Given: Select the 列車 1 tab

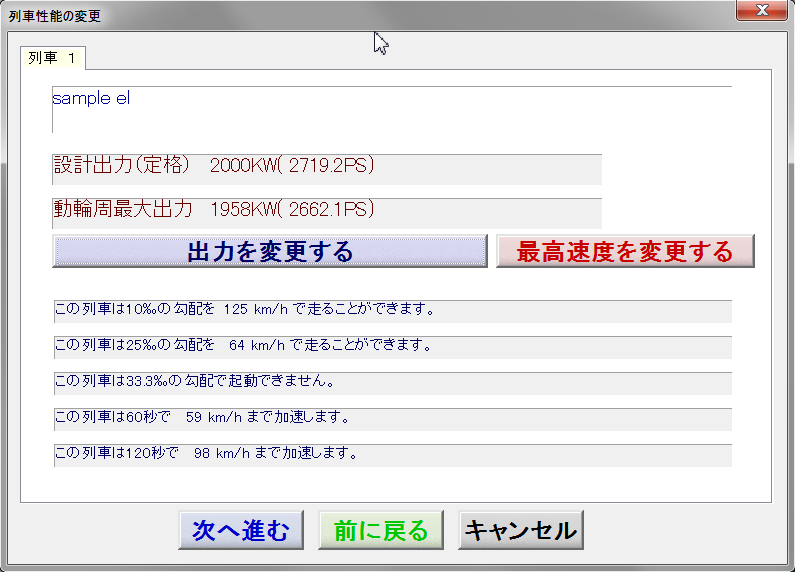Looking at the screenshot, I should click(x=52, y=58).
